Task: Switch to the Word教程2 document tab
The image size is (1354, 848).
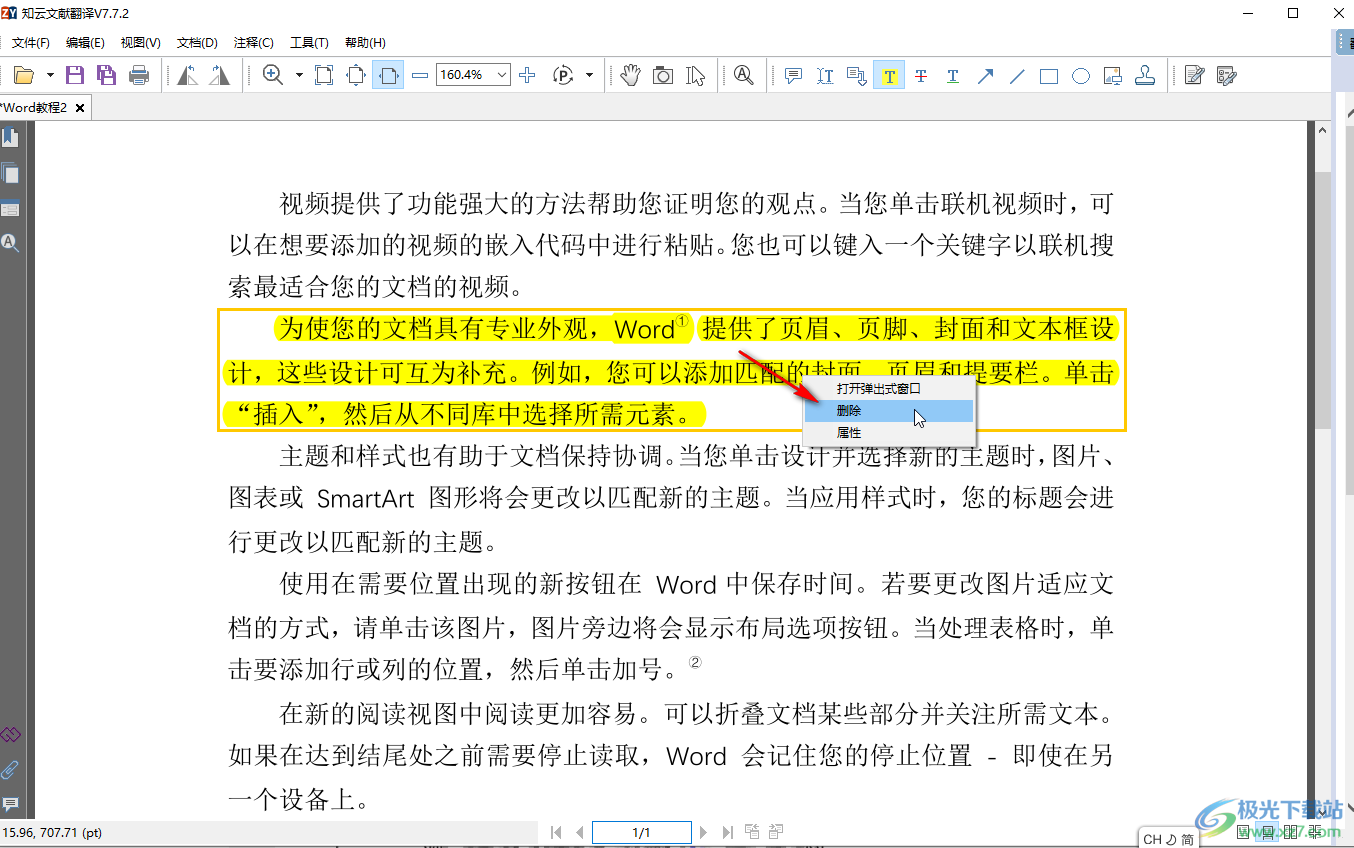Action: coord(35,107)
